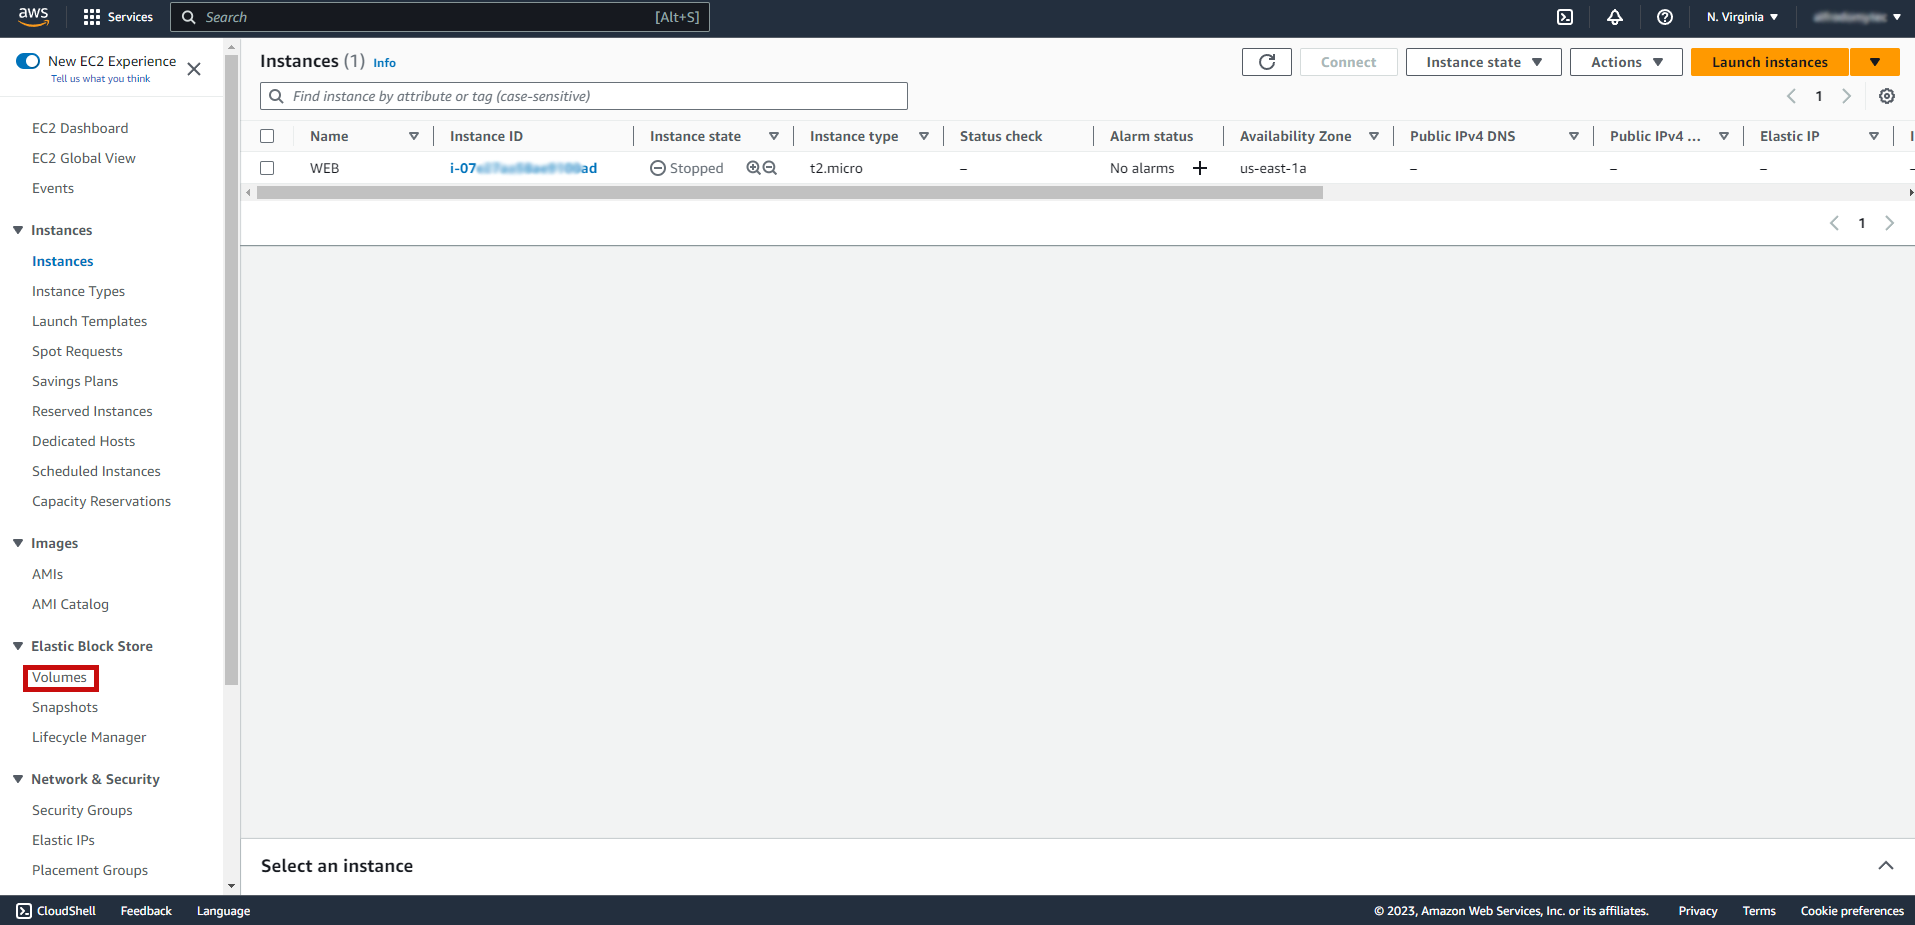Zoom in on the instance state icon
1915x925 pixels.
click(753, 168)
